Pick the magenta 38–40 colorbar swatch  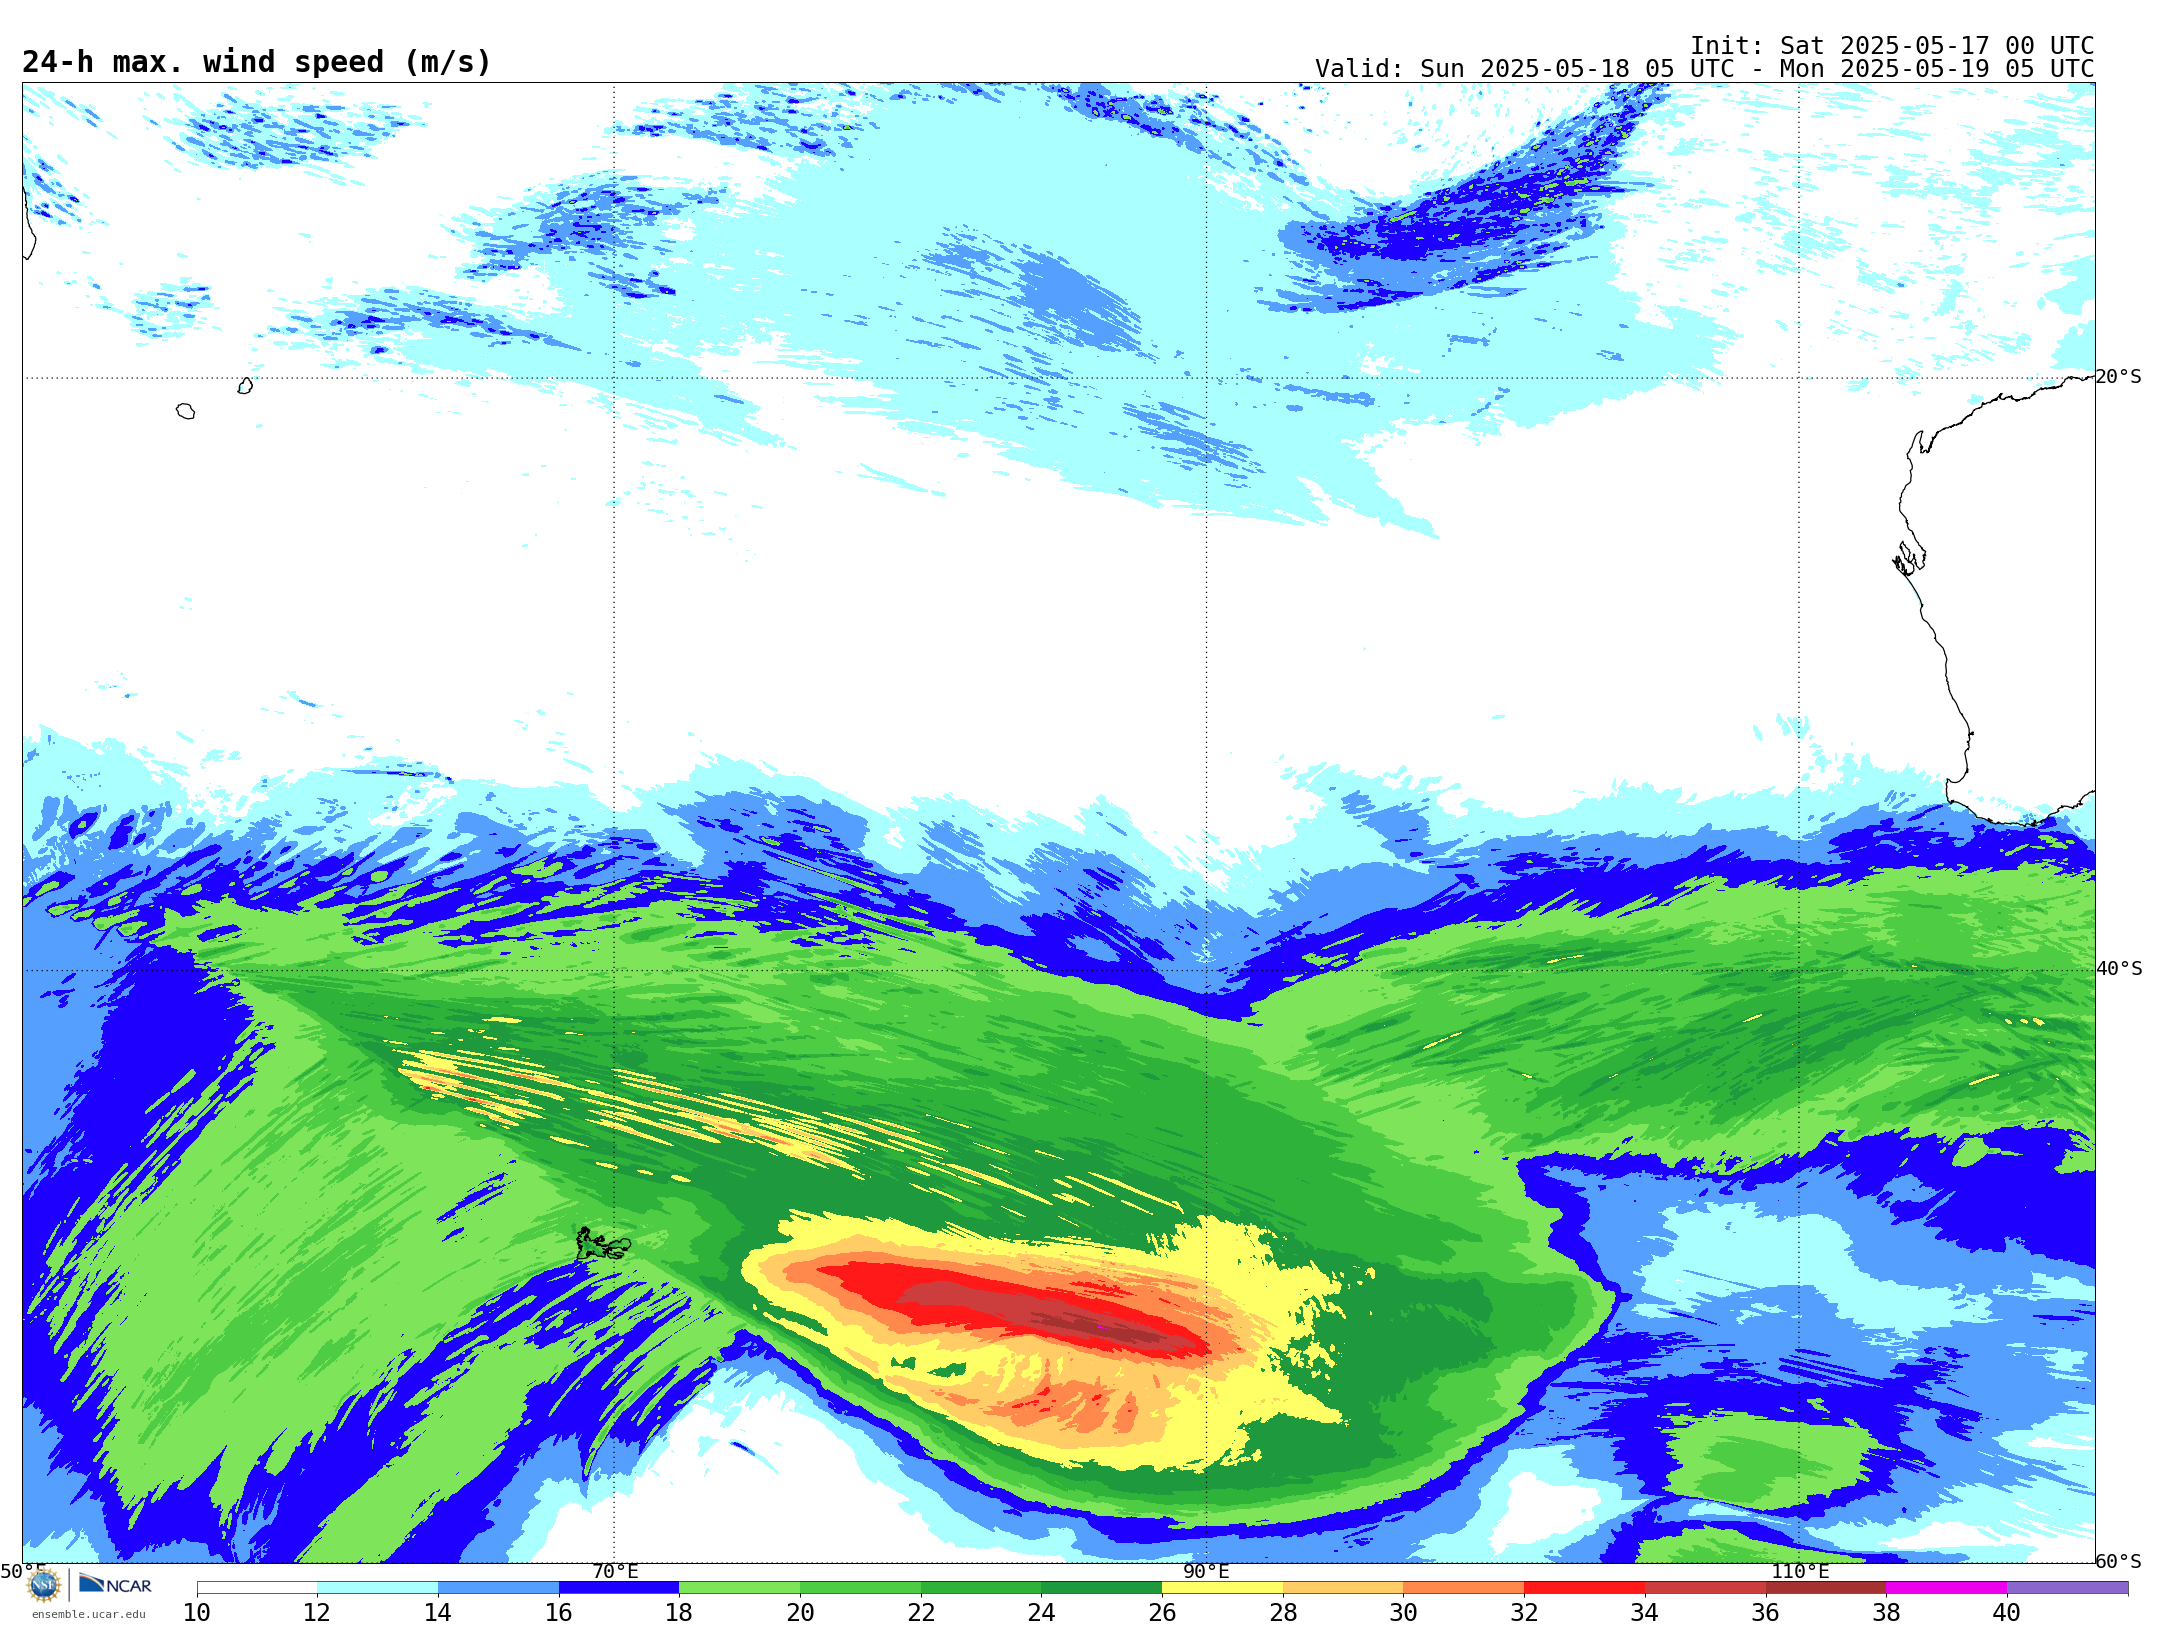pos(1946,1588)
